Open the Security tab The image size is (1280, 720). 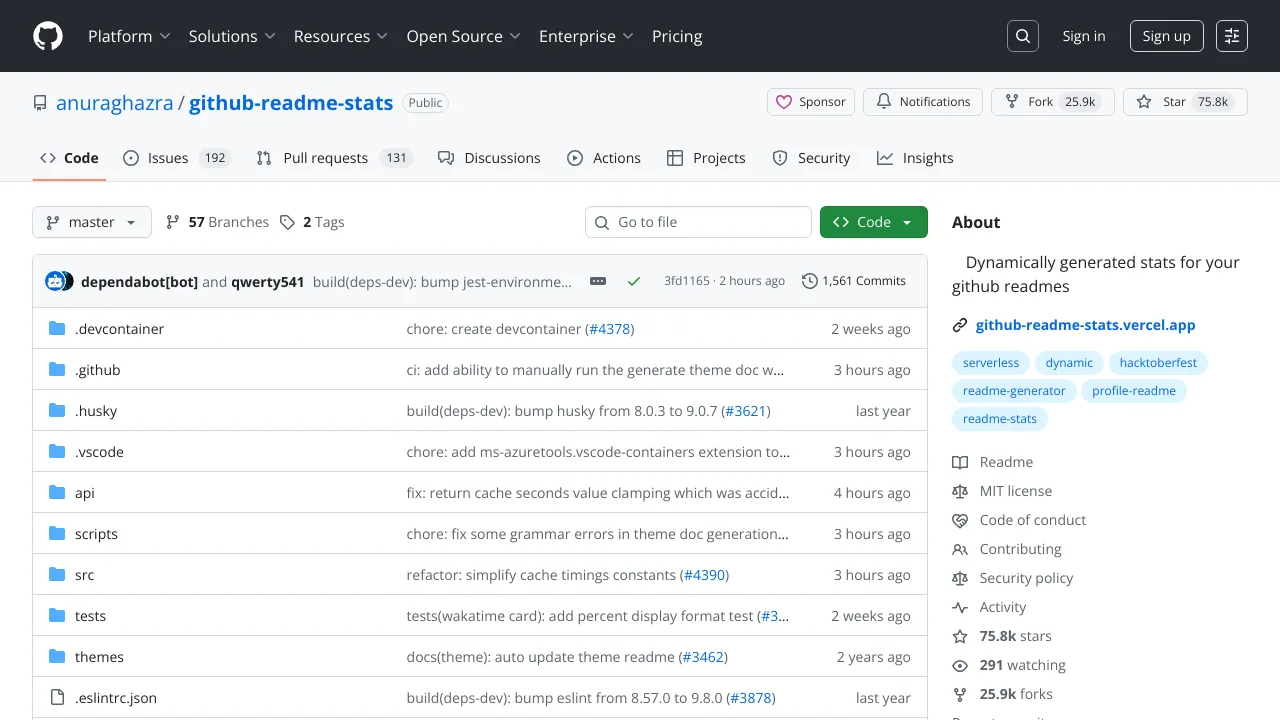click(x=811, y=158)
